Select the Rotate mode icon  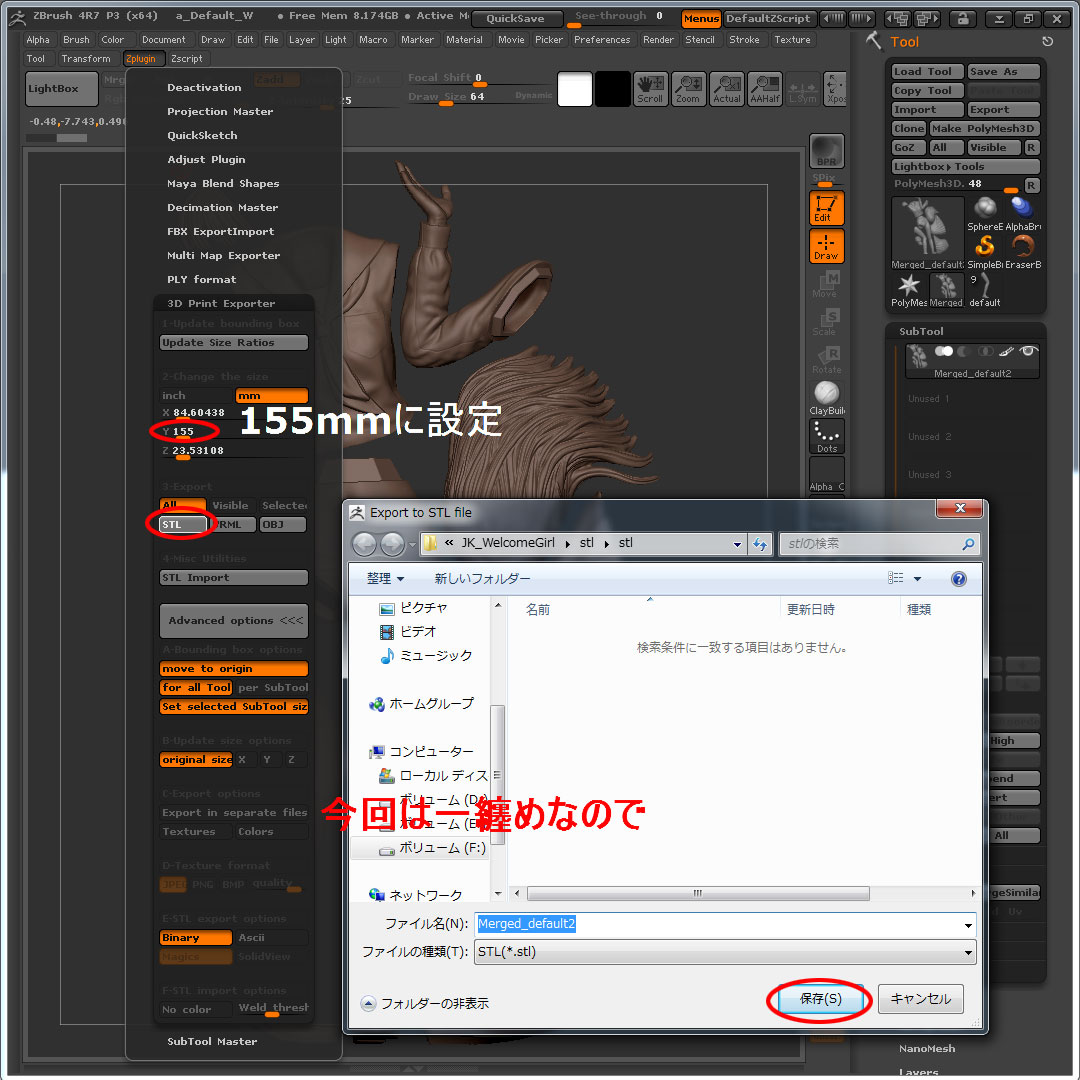pyautogui.click(x=826, y=360)
